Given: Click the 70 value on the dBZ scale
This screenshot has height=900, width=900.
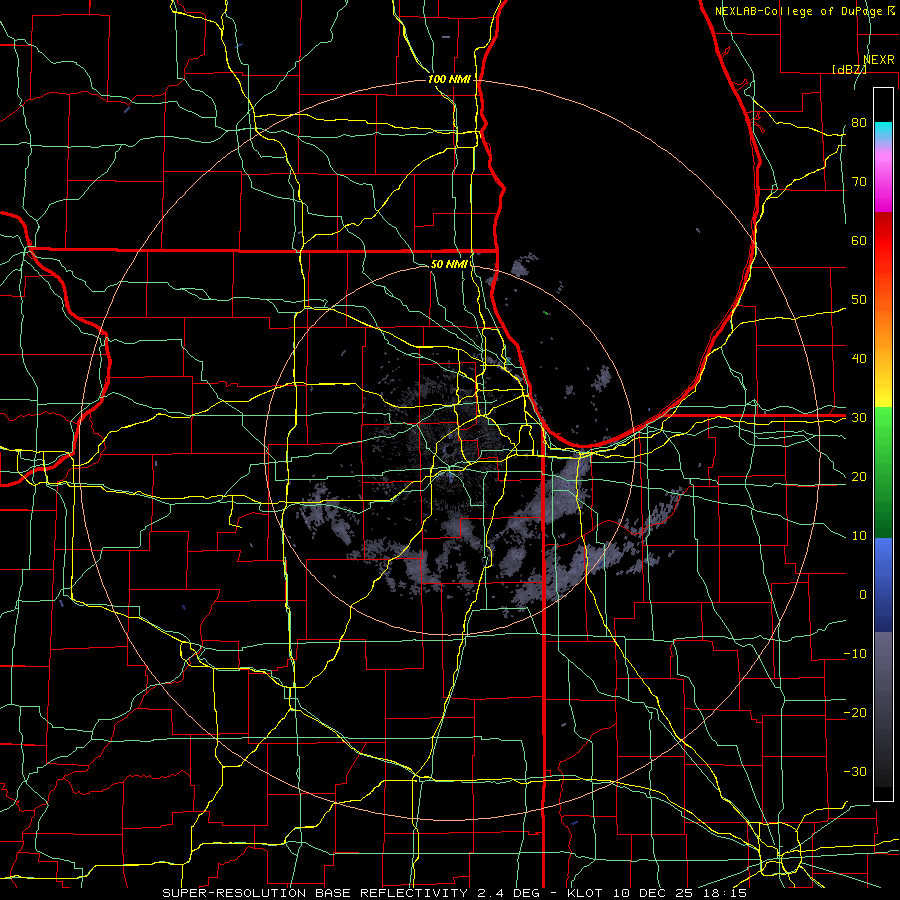Looking at the screenshot, I should coord(859,182).
